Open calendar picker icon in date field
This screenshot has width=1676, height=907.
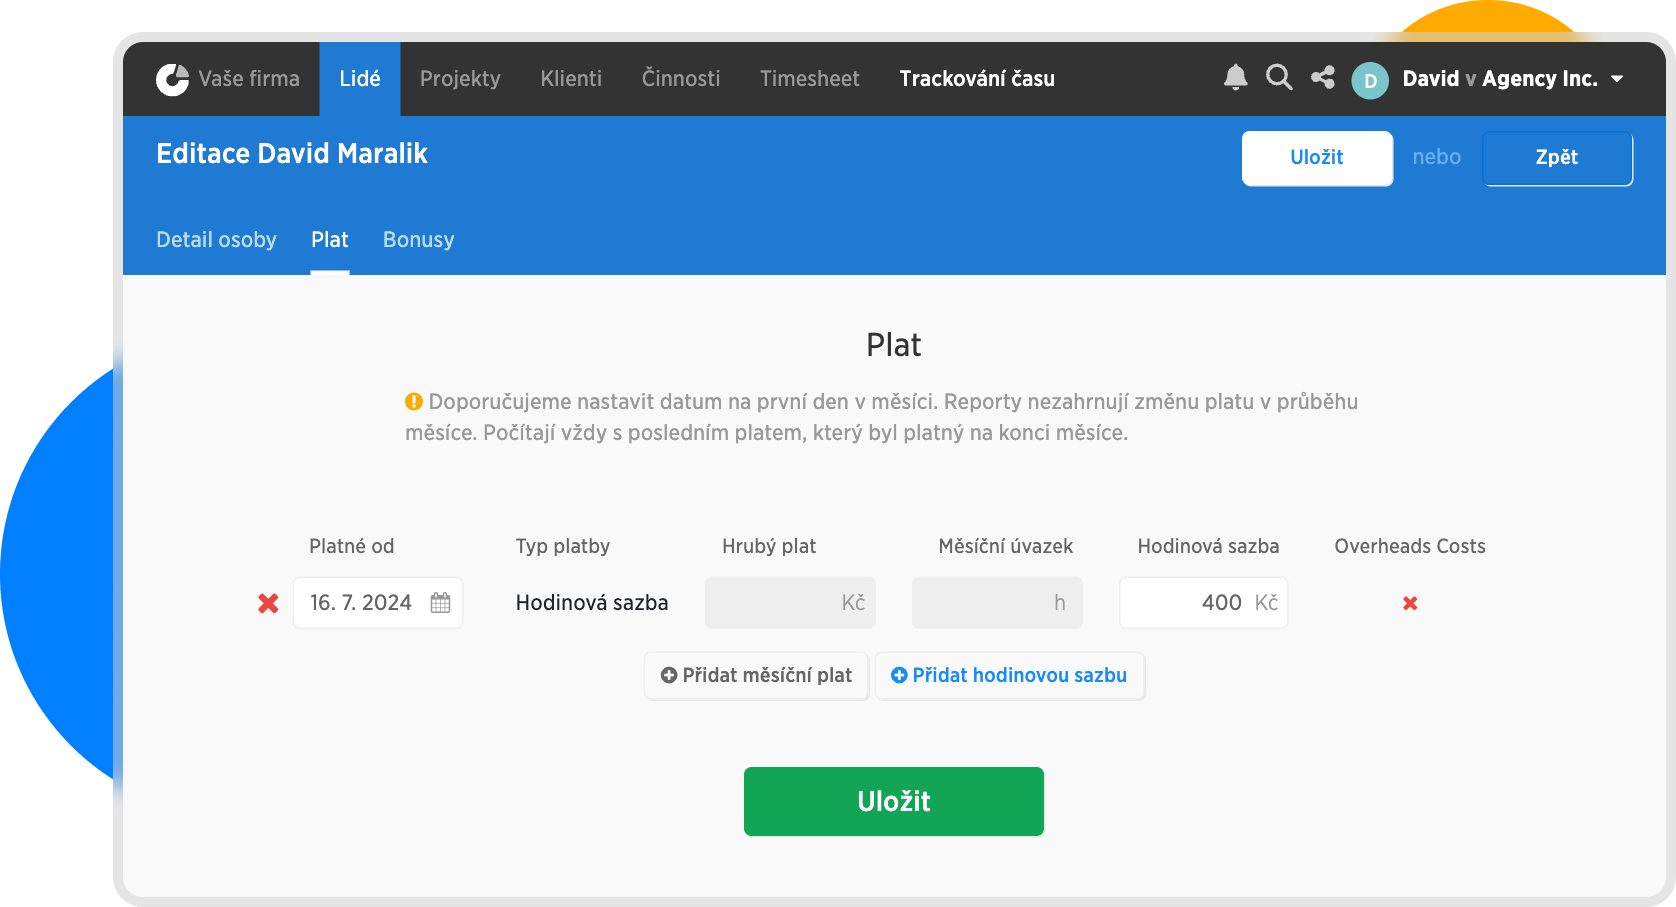440,603
